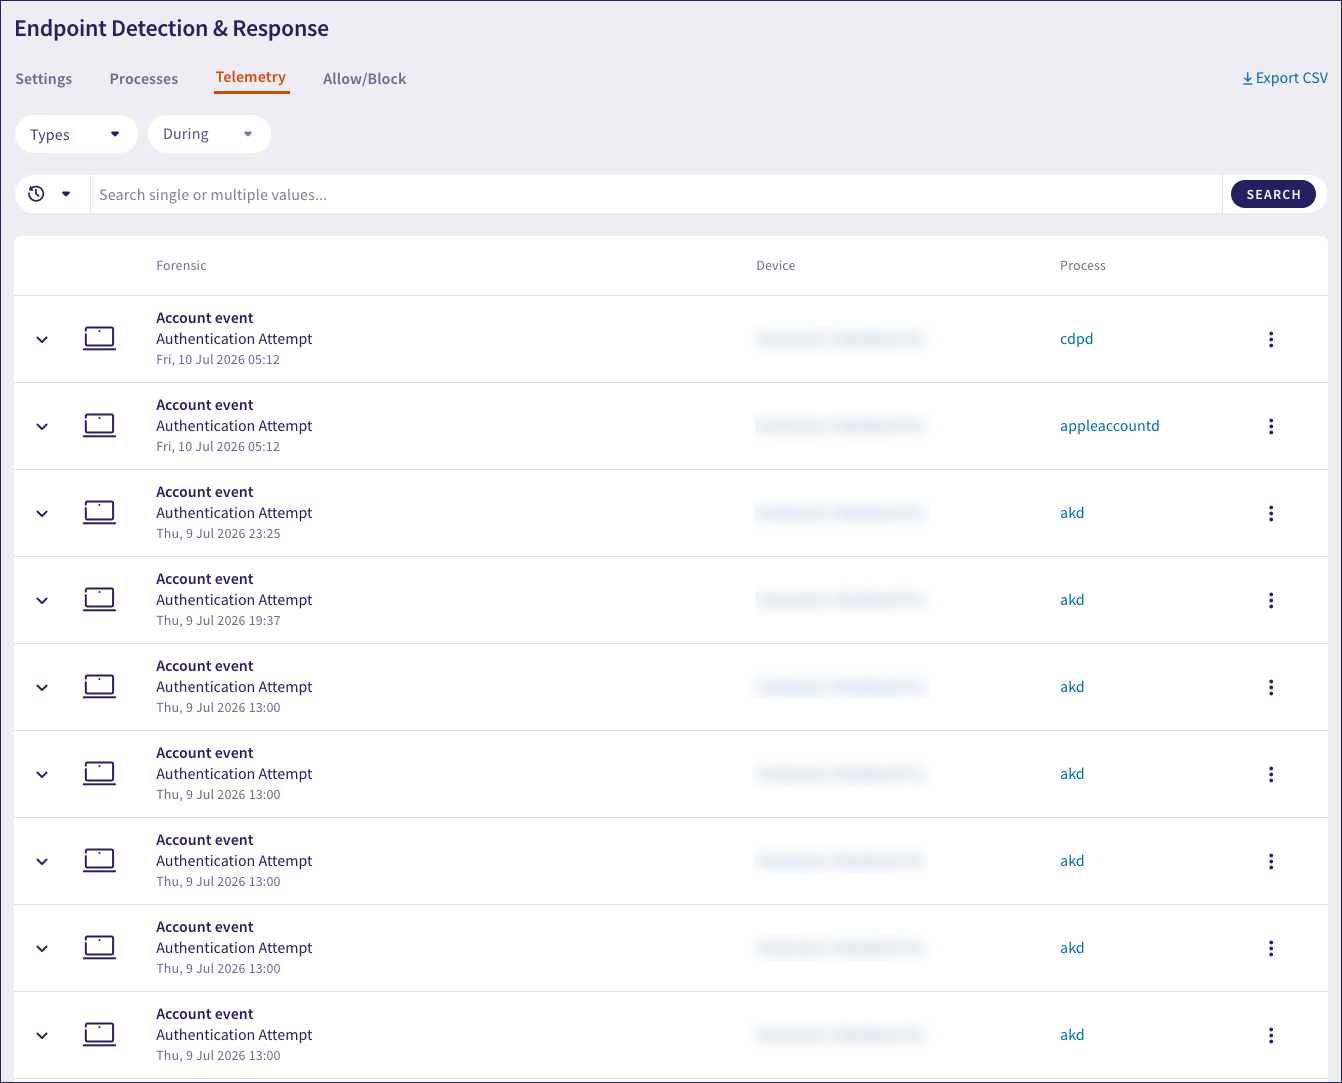Click the download icon beside Export CSV
Image resolution: width=1342 pixels, height=1083 pixels.
coord(1247,78)
